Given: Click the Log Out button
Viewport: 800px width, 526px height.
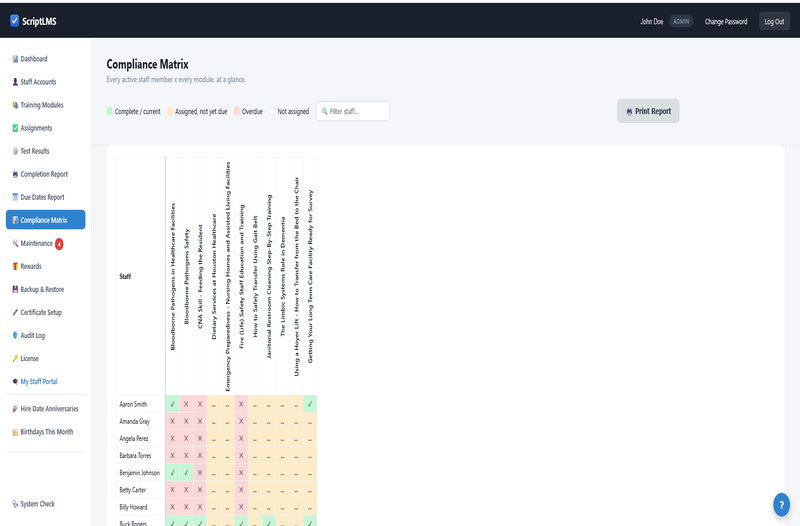Looking at the screenshot, I should (x=774, y=21).
